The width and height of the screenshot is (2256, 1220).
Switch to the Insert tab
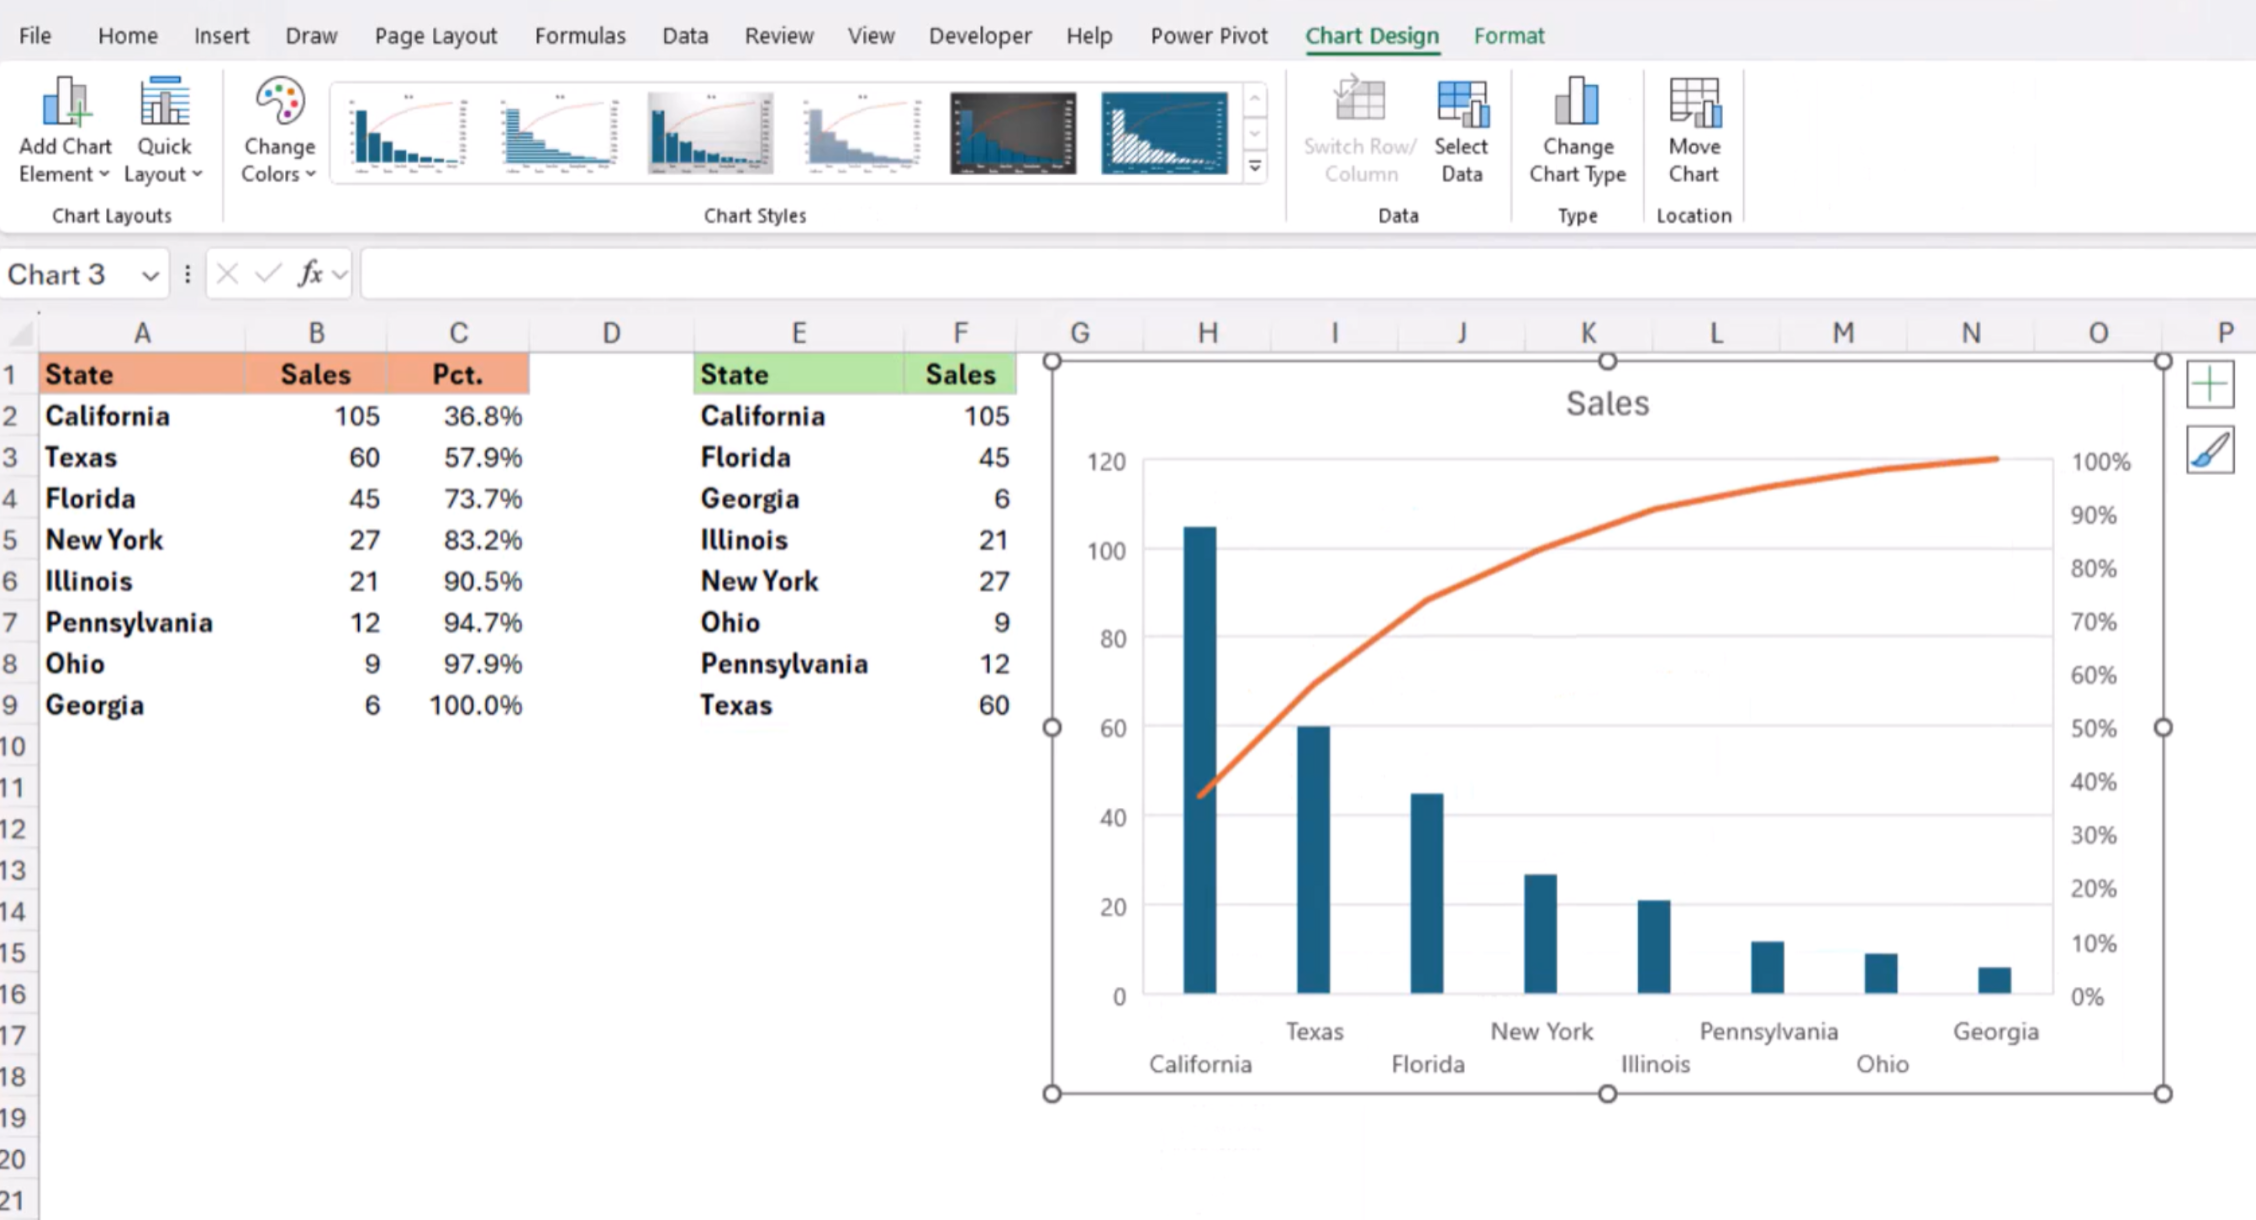[x=221, y=36]
